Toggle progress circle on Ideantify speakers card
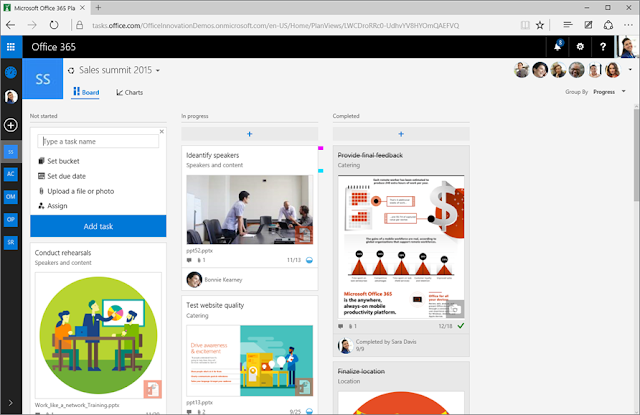 (x=309, y=260)
